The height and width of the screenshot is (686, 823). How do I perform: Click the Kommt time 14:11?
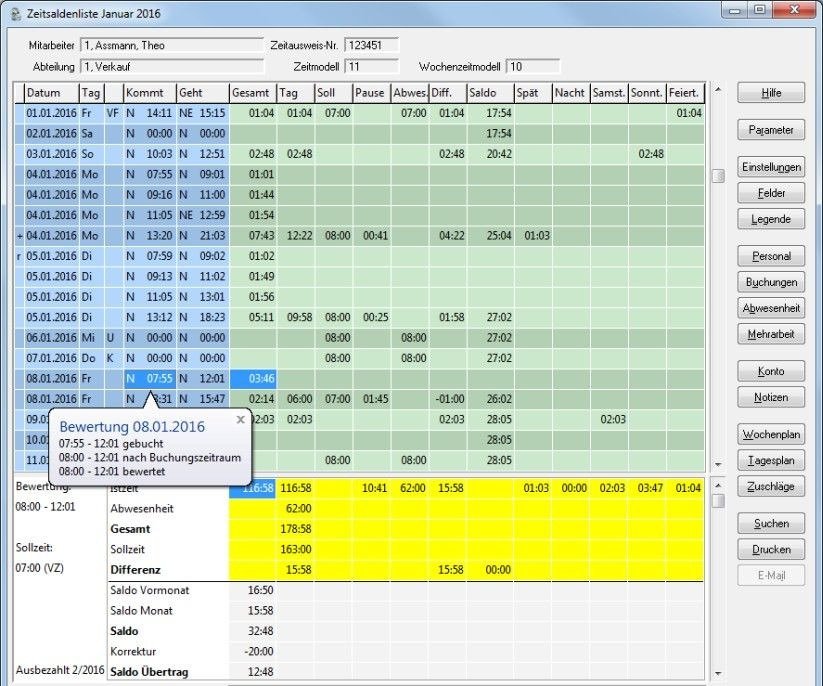[x=159, y=113]
